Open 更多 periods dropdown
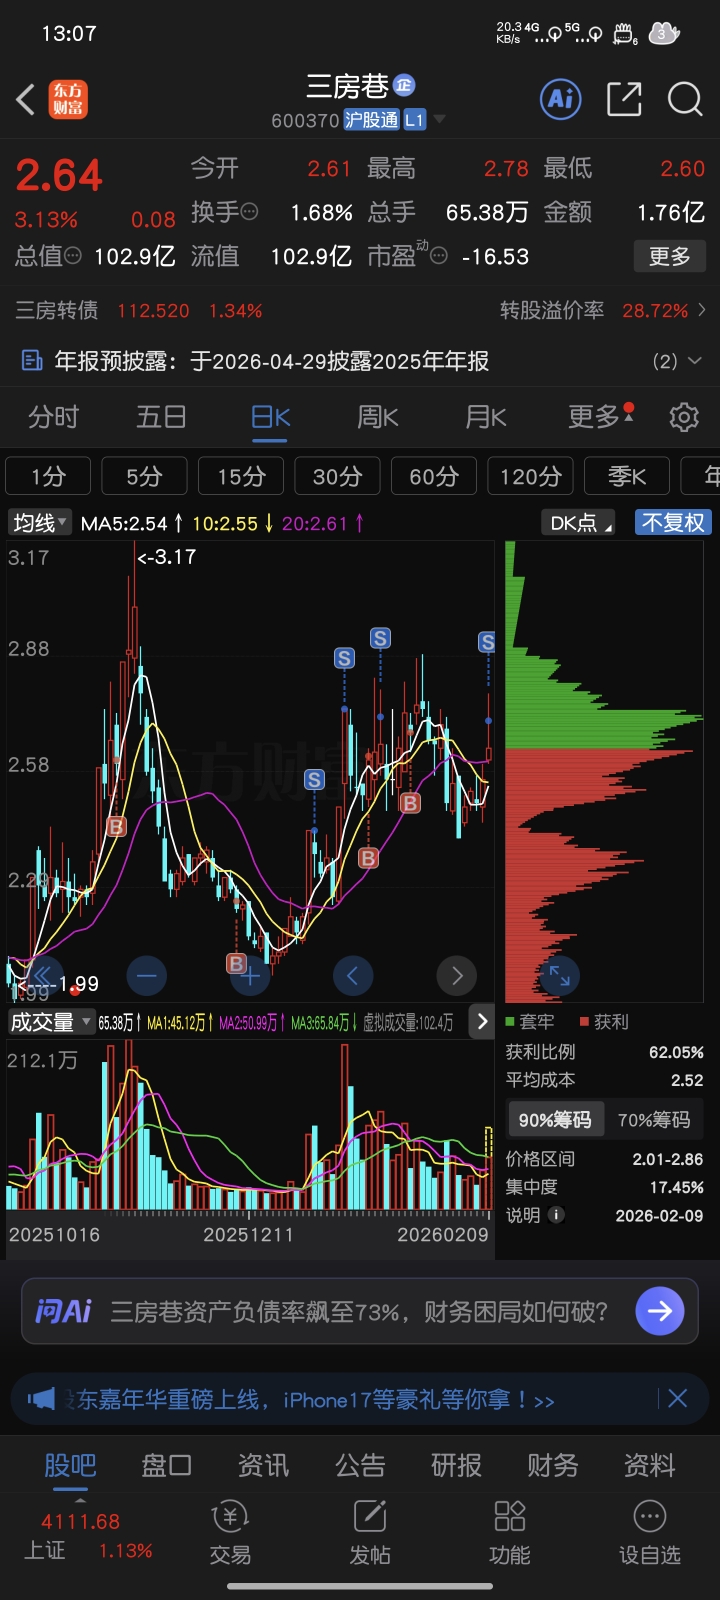The height and width of the screenshot is (1600, 720). pos(600,416)
